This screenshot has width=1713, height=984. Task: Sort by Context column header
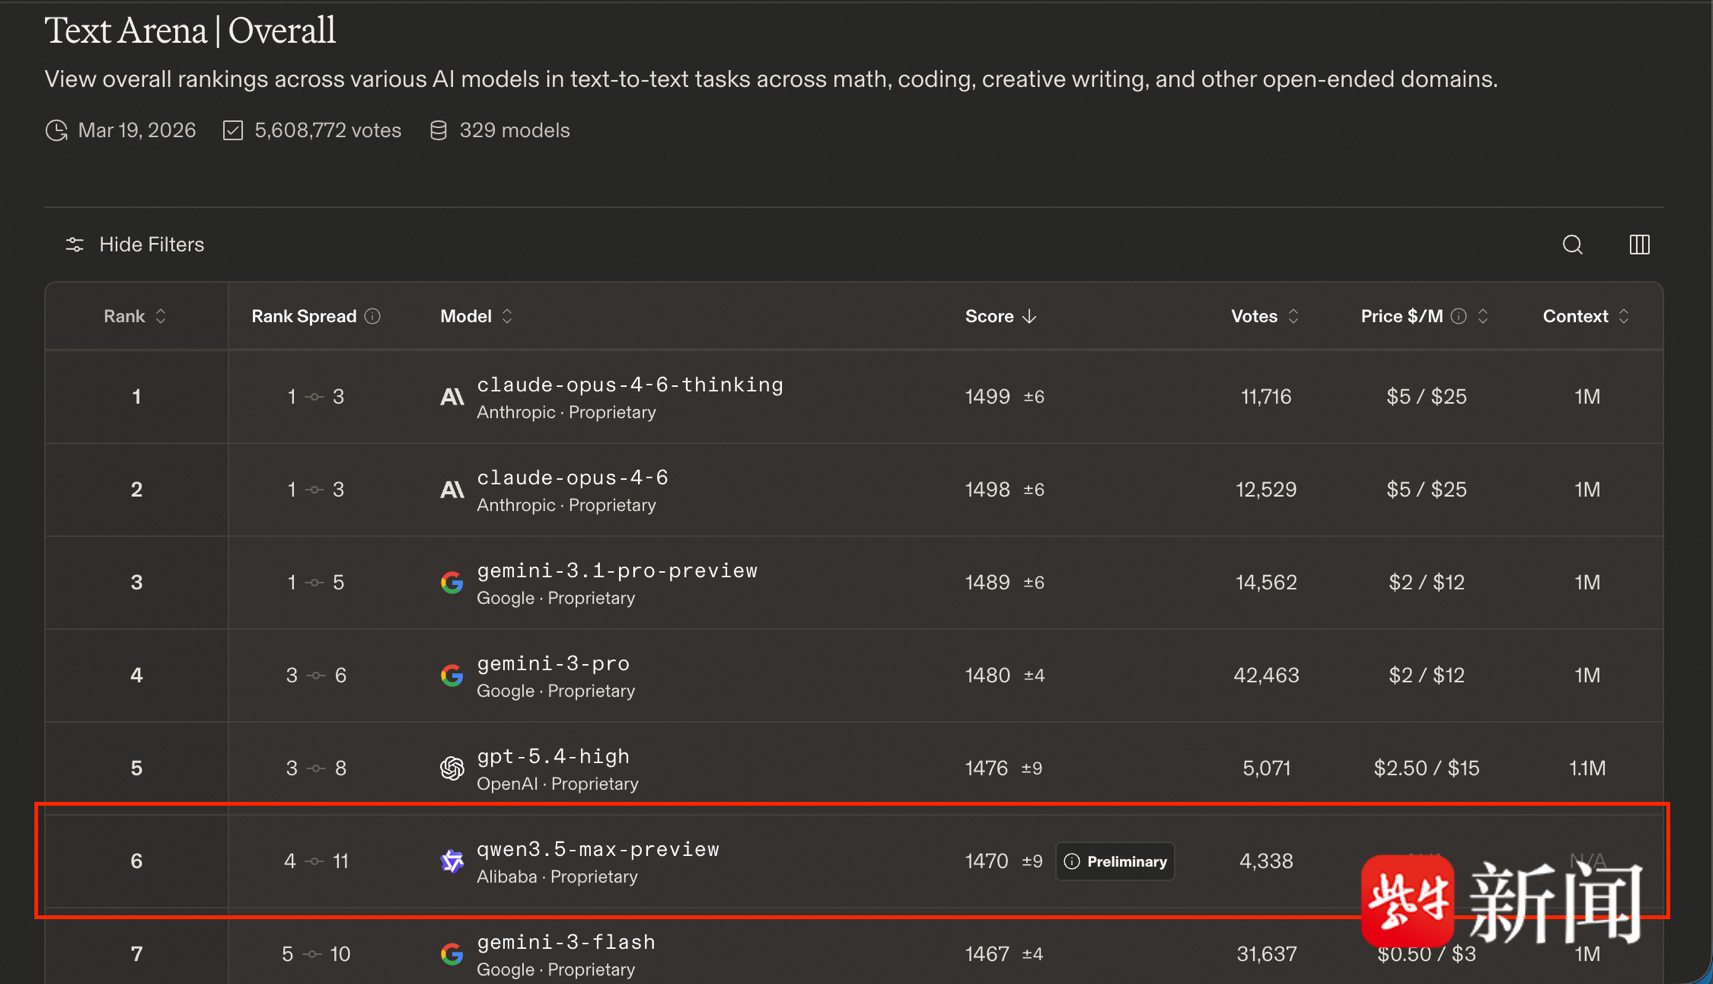[x=1585, y=316]
